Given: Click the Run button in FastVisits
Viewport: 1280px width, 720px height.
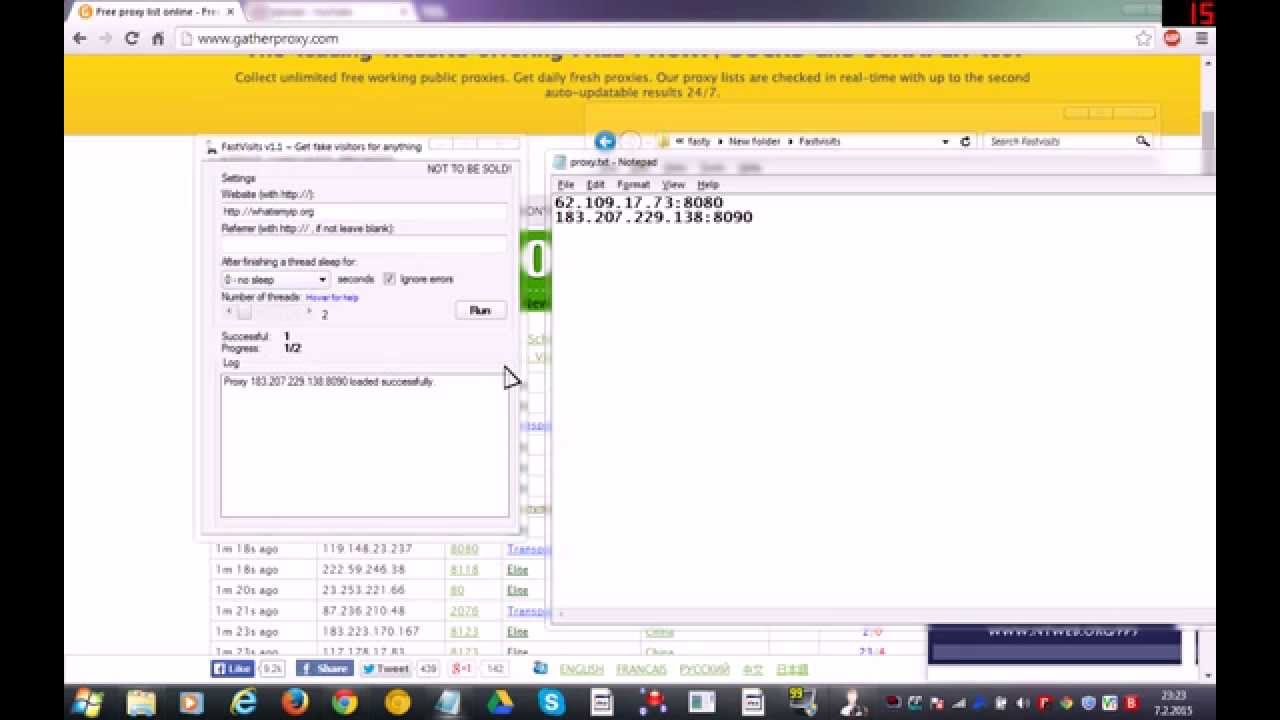Looking at the screenshot, I should point(480,310).
